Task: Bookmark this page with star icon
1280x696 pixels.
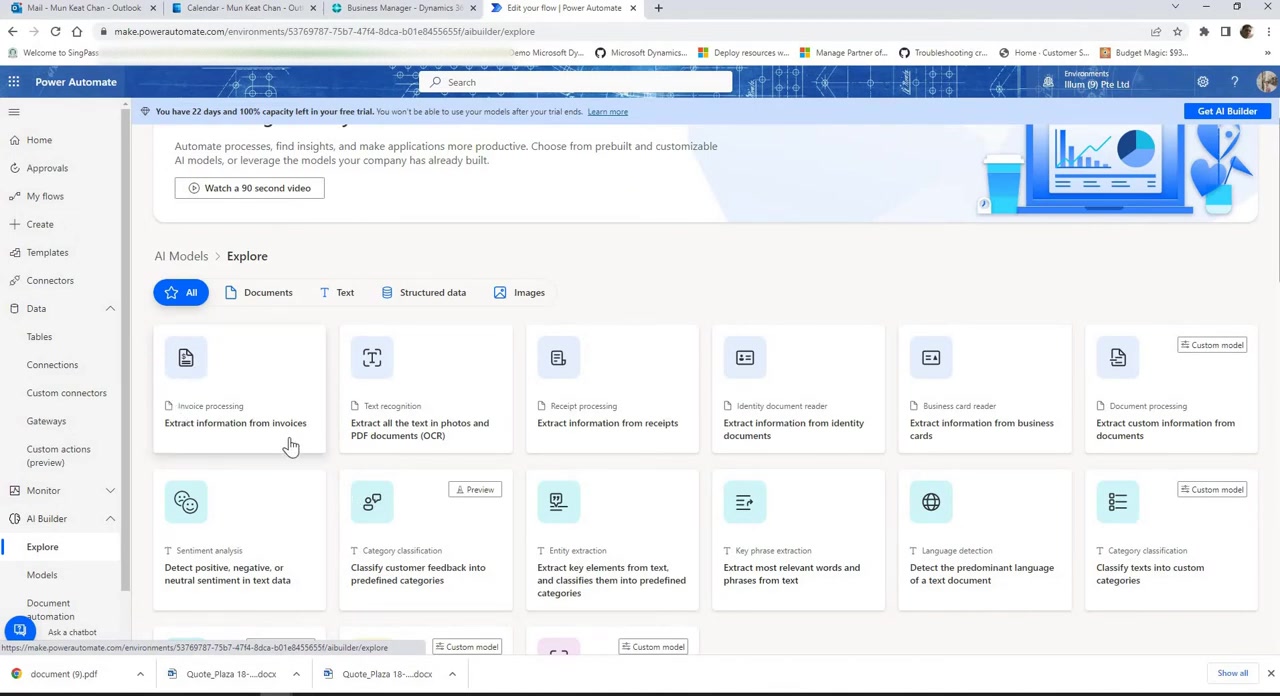Action: click(1177, 32)
